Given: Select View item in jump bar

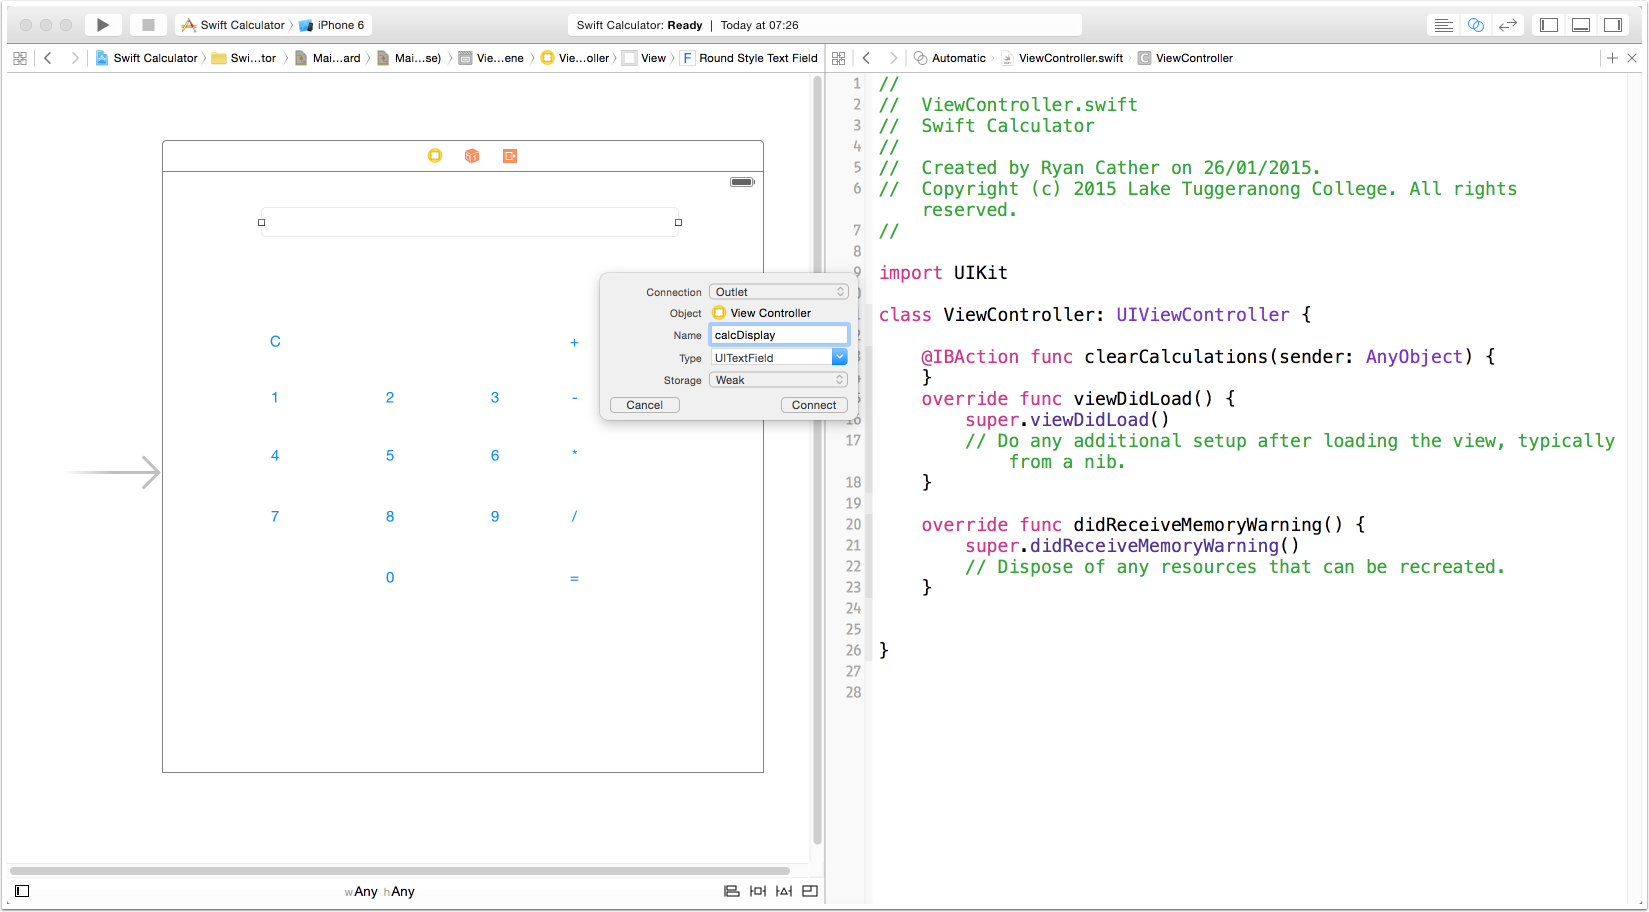Looking at the screenshot, I should (x=644, y=58).
